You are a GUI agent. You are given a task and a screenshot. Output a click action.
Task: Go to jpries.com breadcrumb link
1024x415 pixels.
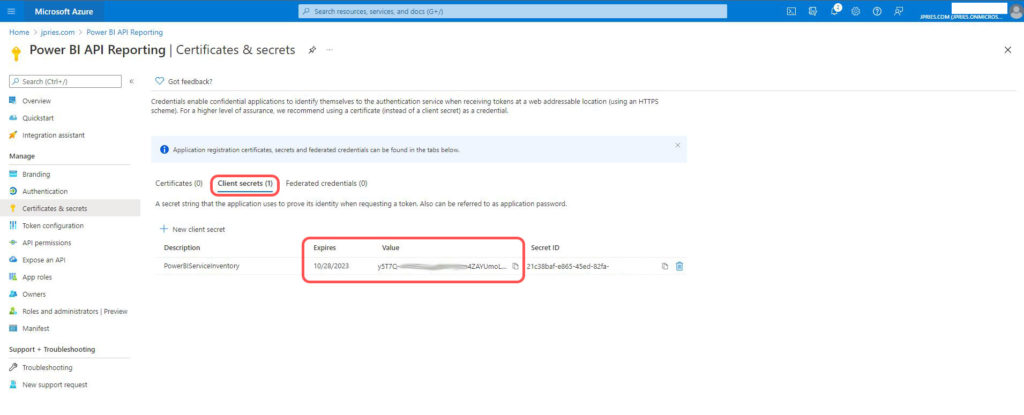click(57, 32)
